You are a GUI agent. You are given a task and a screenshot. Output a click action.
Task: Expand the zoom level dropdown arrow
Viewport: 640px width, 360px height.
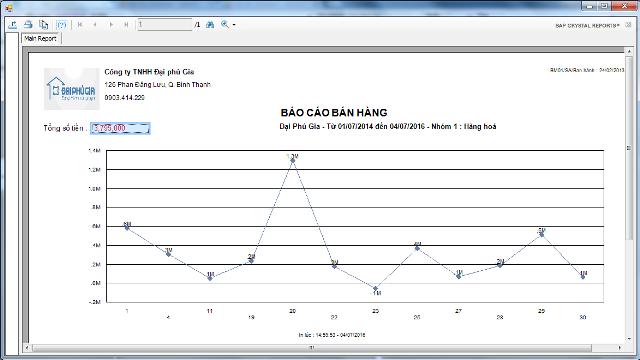pos(234,25)
